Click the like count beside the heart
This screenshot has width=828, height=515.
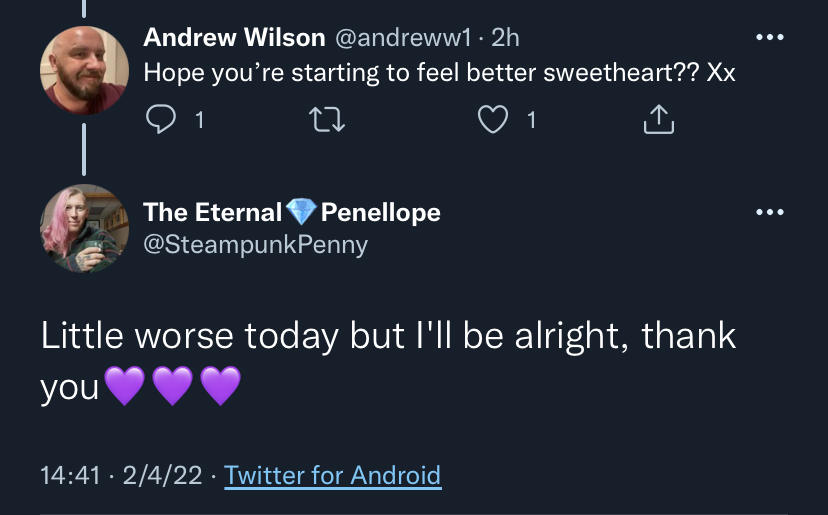(x=532, y=120)
